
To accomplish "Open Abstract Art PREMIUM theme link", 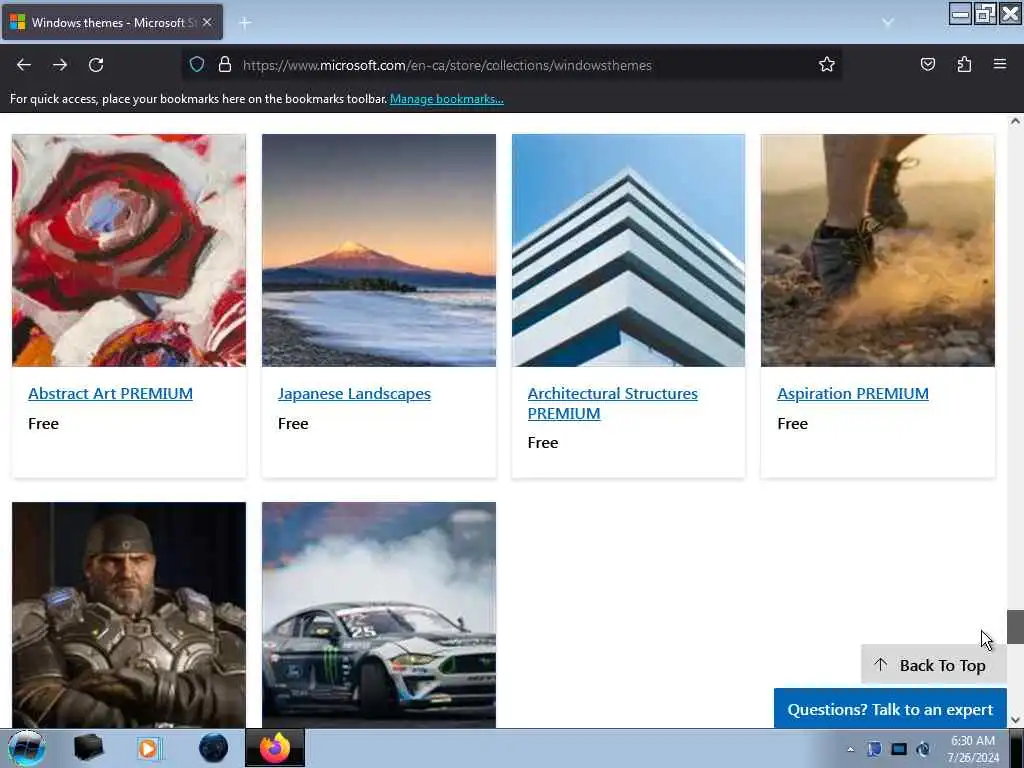I will point(110,393).
